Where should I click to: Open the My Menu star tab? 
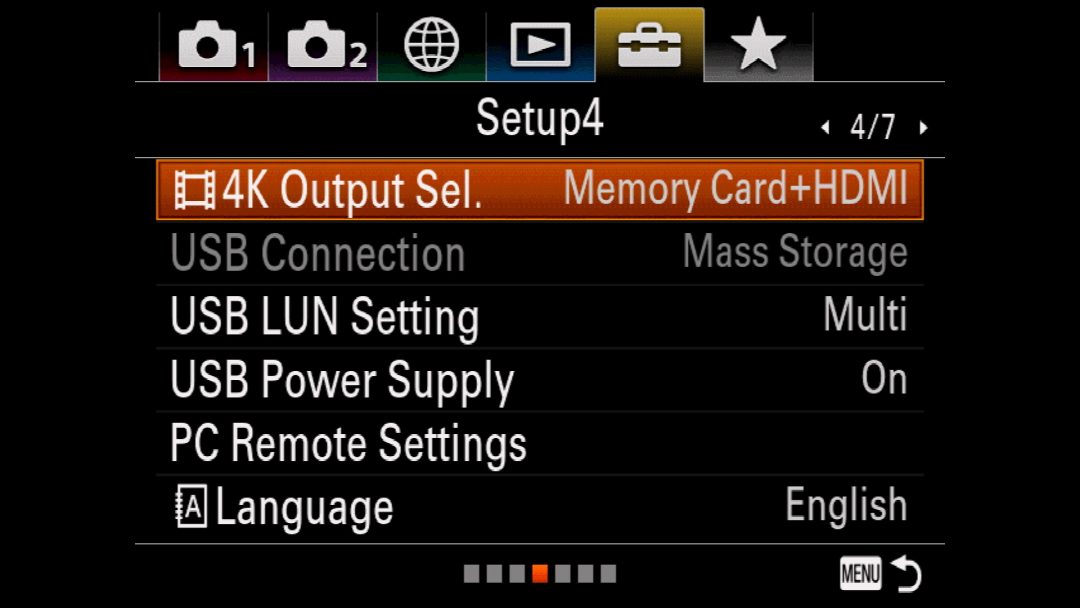coord(758,46)
